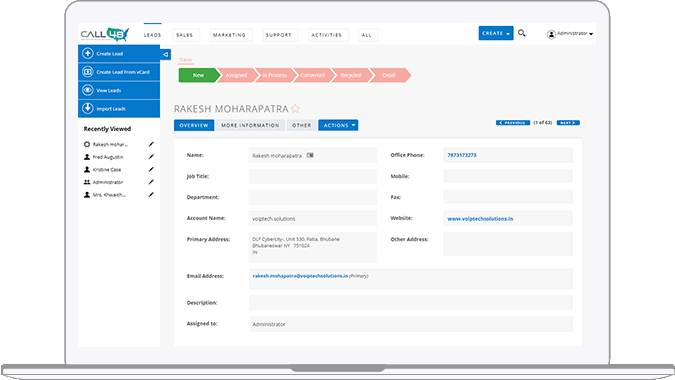The height and width of the screenshot is (380, 675).
Task: Open the Create dropdown button
Action: [x=496, y=33]
